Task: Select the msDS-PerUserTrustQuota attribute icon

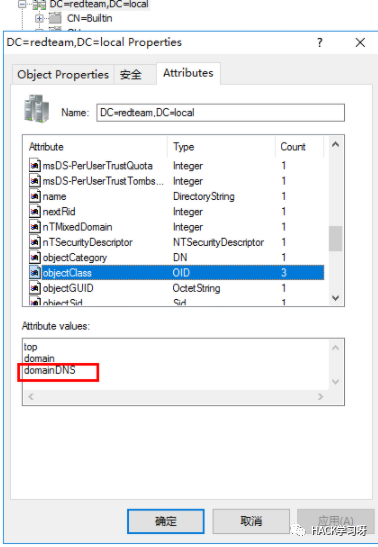Action: point(35,165)
